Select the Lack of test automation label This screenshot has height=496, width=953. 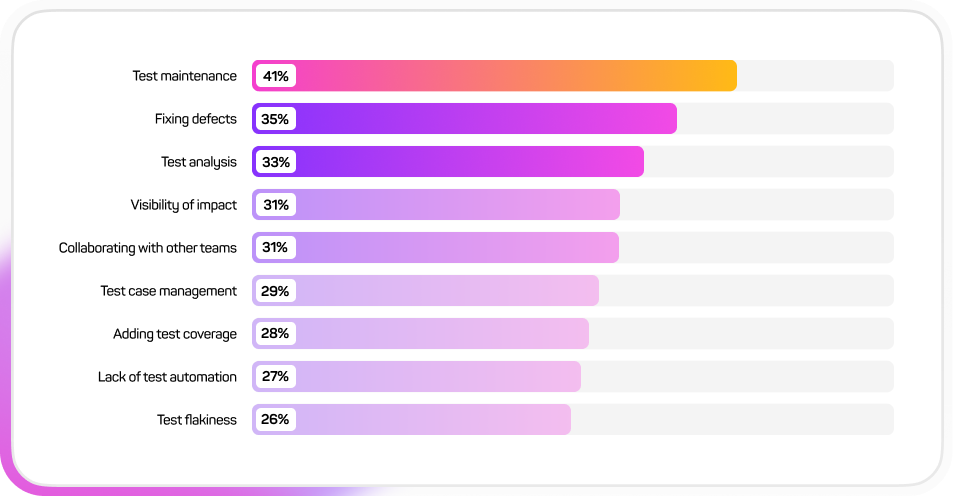pyautogui.click(x=167, y=377)
